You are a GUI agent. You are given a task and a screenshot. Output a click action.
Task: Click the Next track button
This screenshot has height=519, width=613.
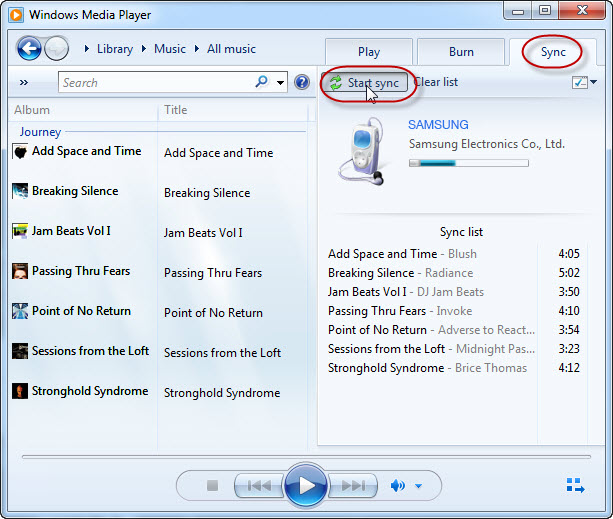(x=353, y=486)
